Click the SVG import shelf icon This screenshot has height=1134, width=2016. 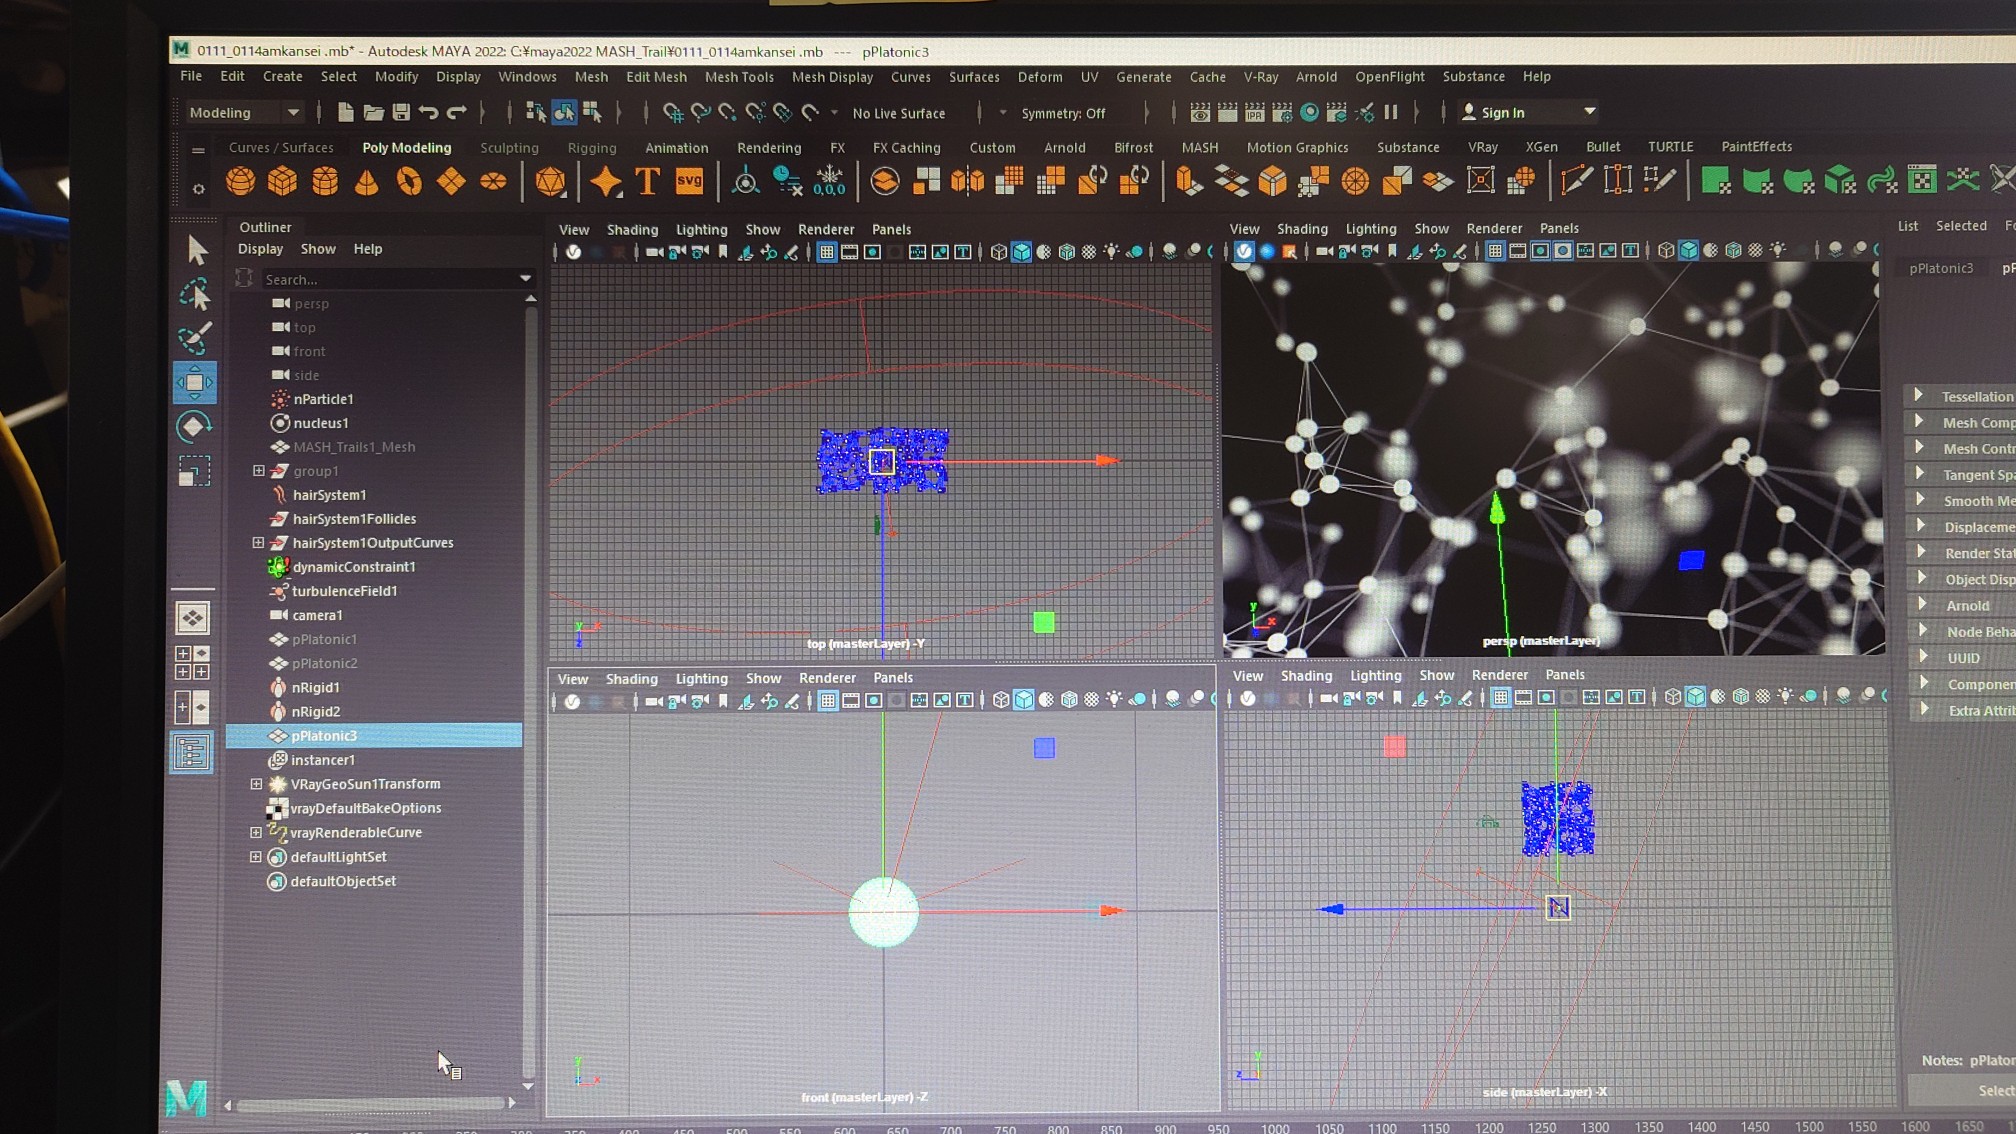click(689, 181)
